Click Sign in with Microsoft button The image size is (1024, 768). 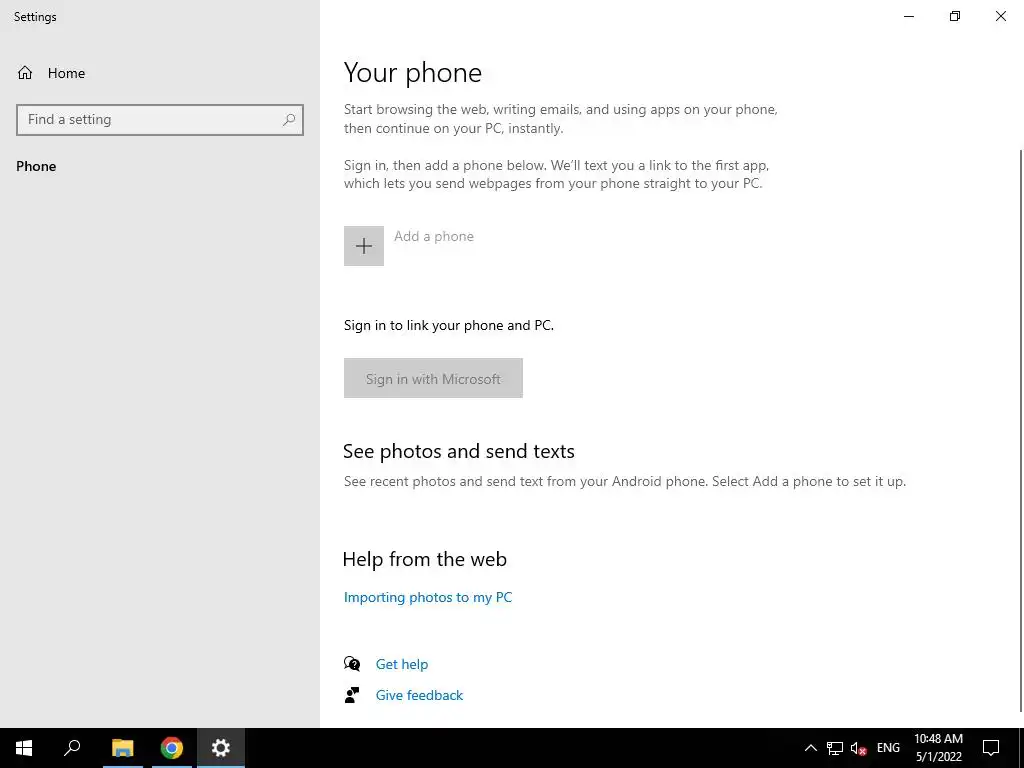pyautogui.click(x=433, y=378)
